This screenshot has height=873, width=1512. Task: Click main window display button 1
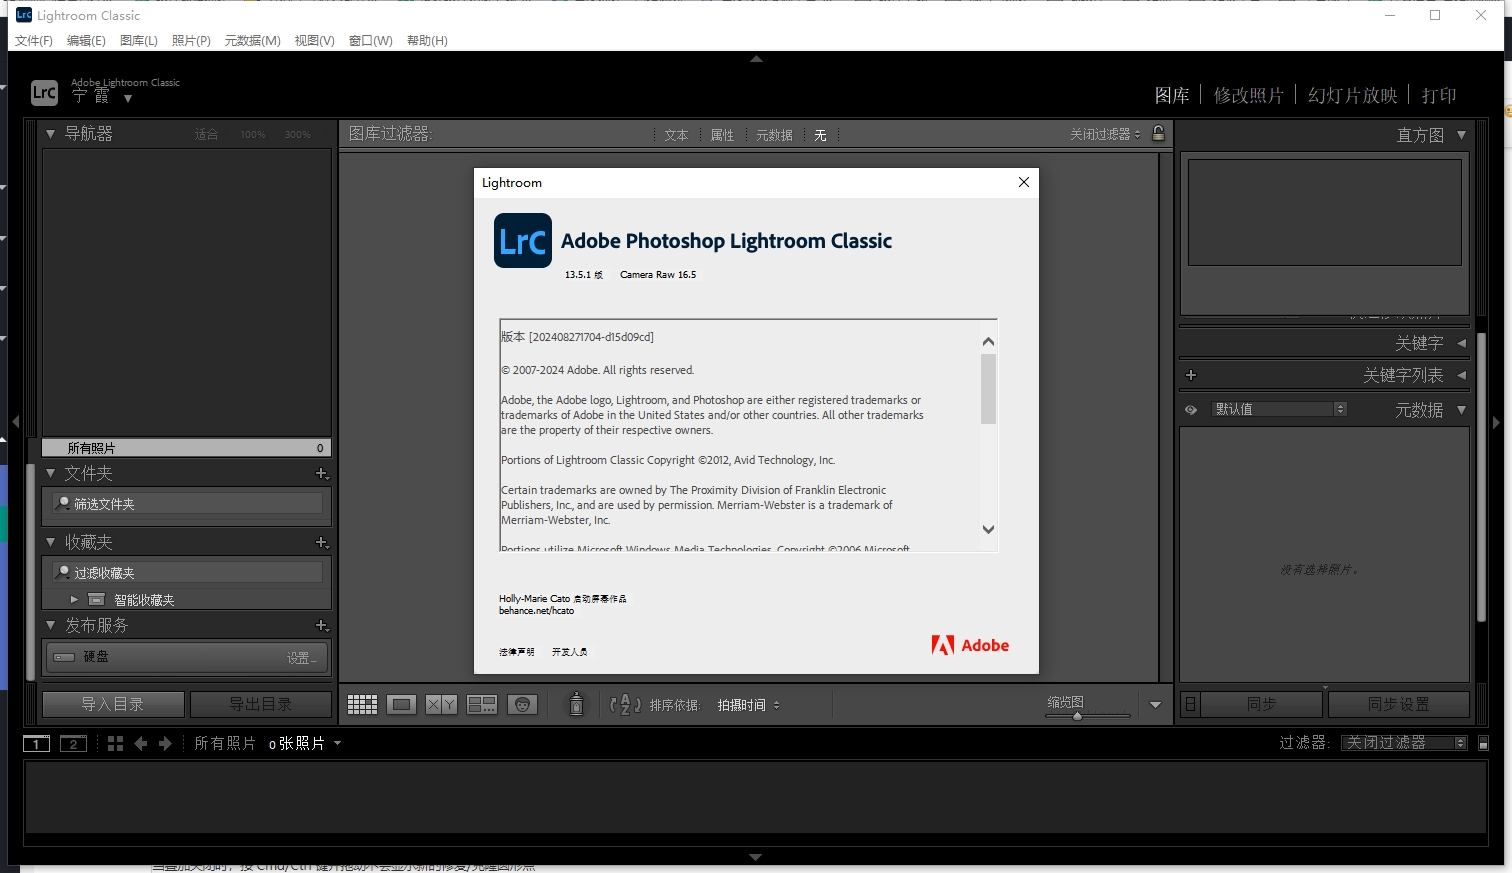tap(36, 743)
